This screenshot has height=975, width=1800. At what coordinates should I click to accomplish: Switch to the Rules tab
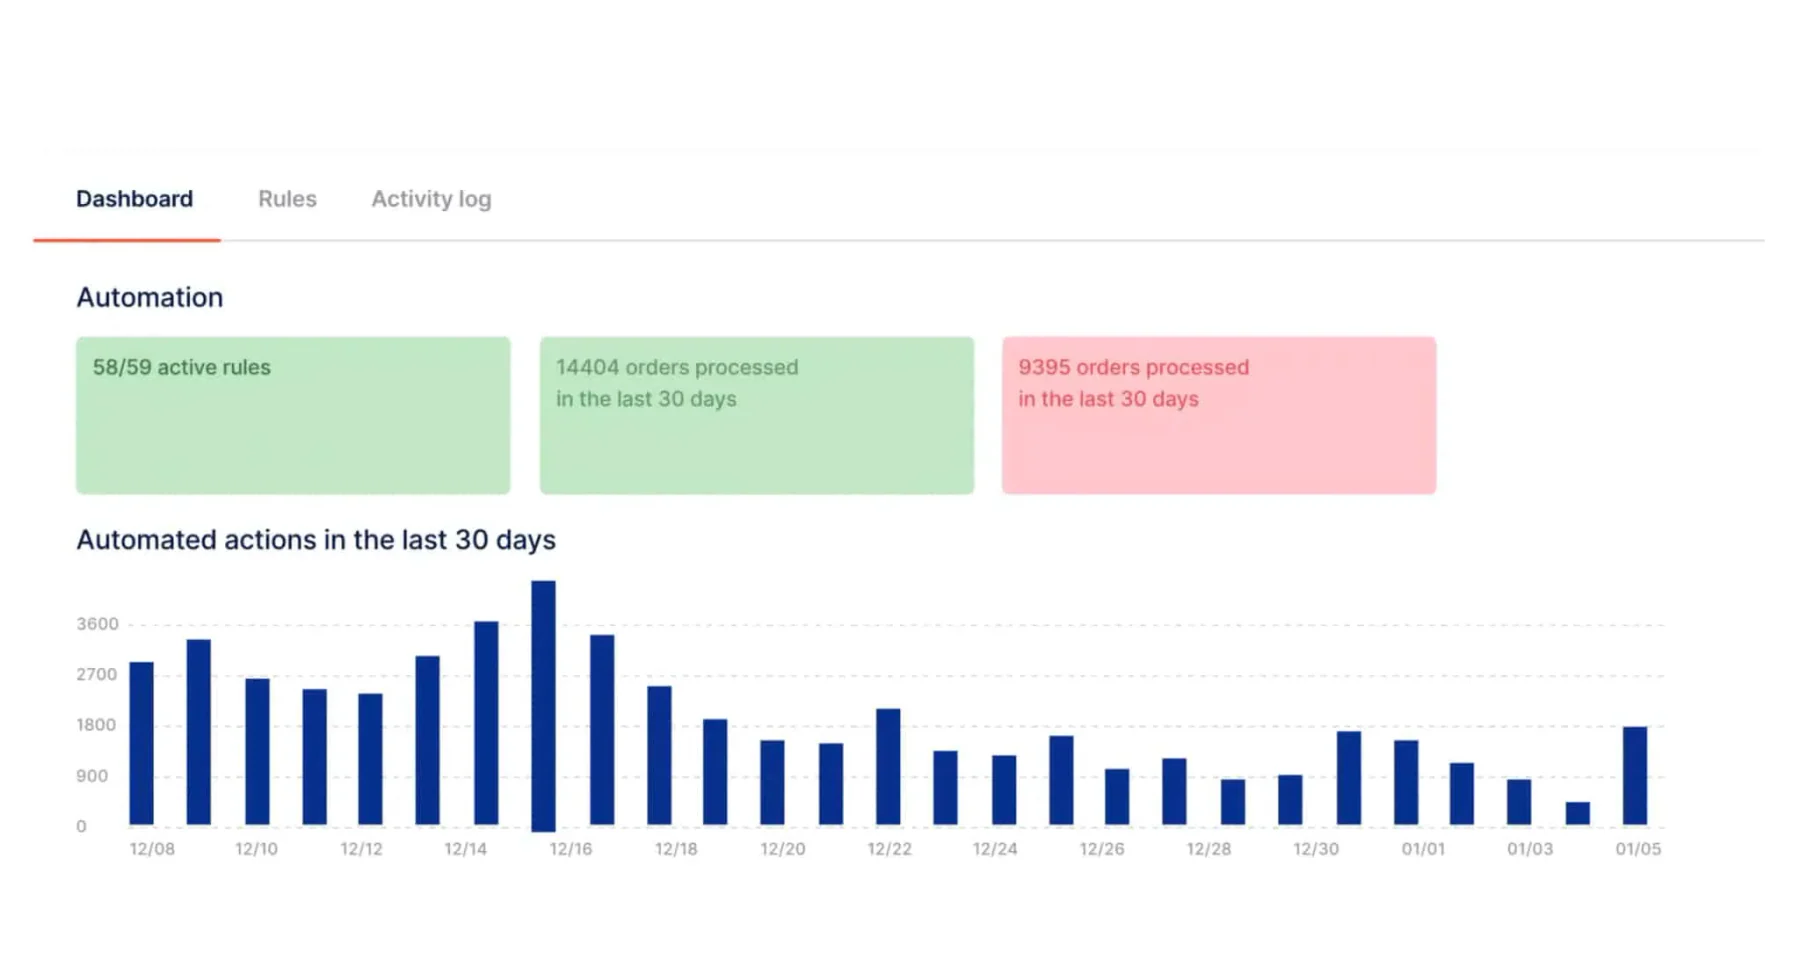click(x=287, y=199)
